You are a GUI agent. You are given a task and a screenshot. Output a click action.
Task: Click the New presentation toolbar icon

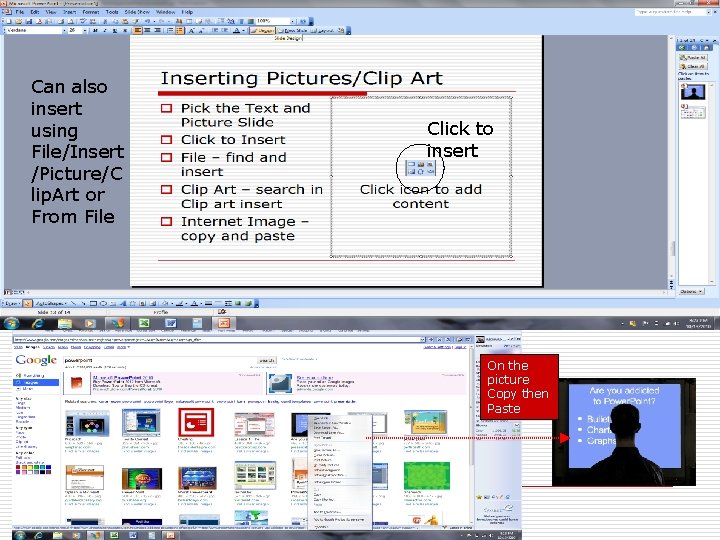click(x=9, y=21)
